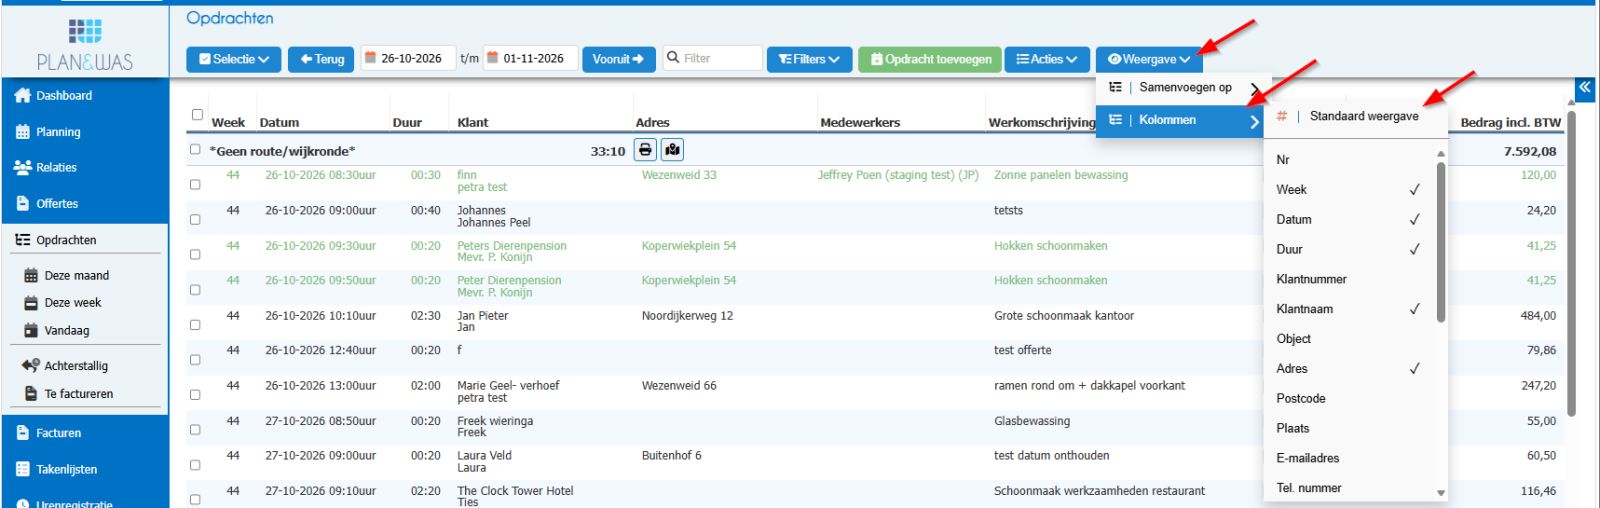Click the Takenlijsten list icon
The height and width of the screenshot is (508, 1600).
click(x=23, y=469)
